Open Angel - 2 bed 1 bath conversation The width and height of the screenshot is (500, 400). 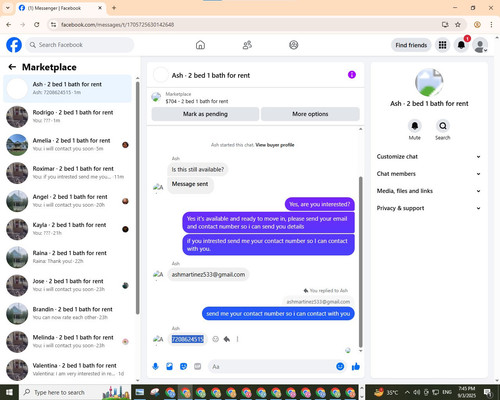[x=68, y=201]
